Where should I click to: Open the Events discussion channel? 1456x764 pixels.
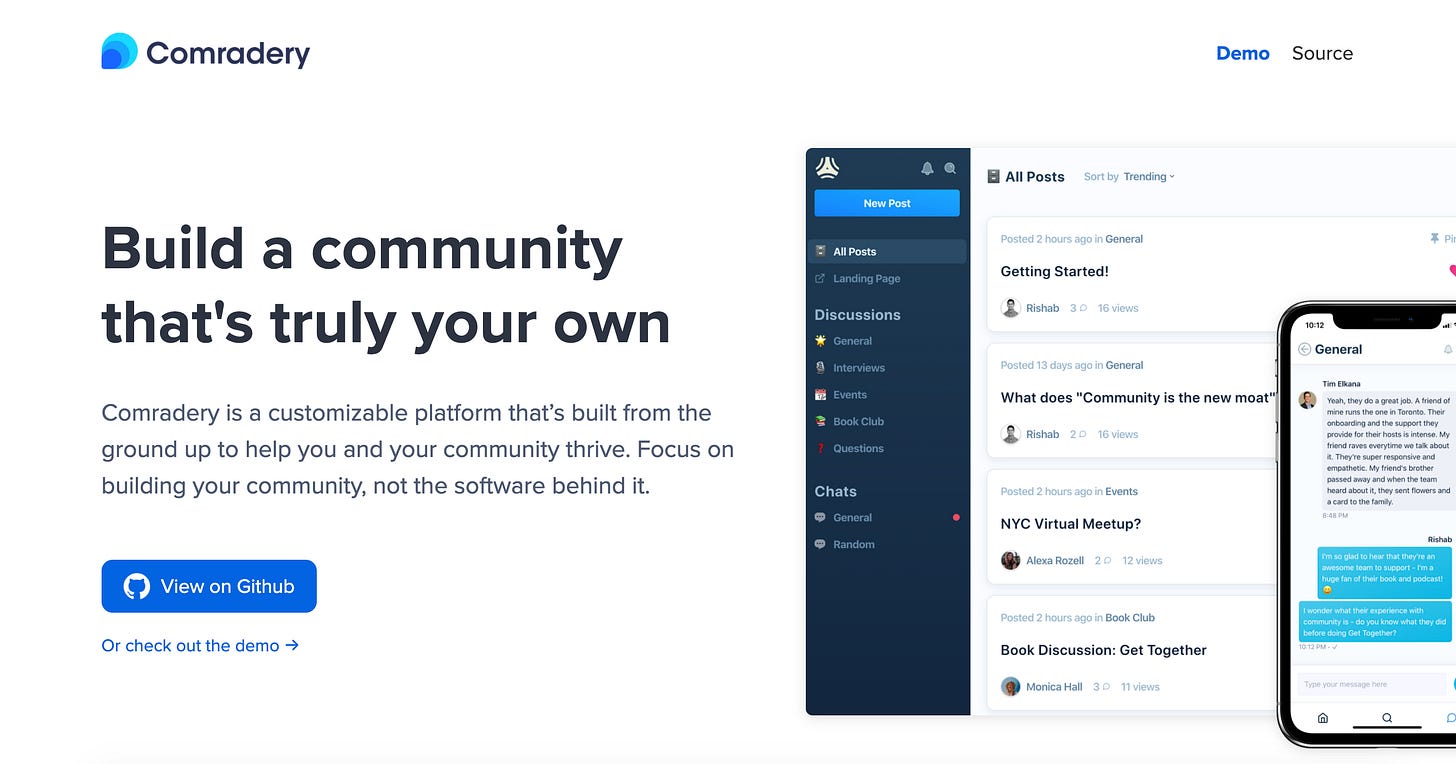click(850, 395)
